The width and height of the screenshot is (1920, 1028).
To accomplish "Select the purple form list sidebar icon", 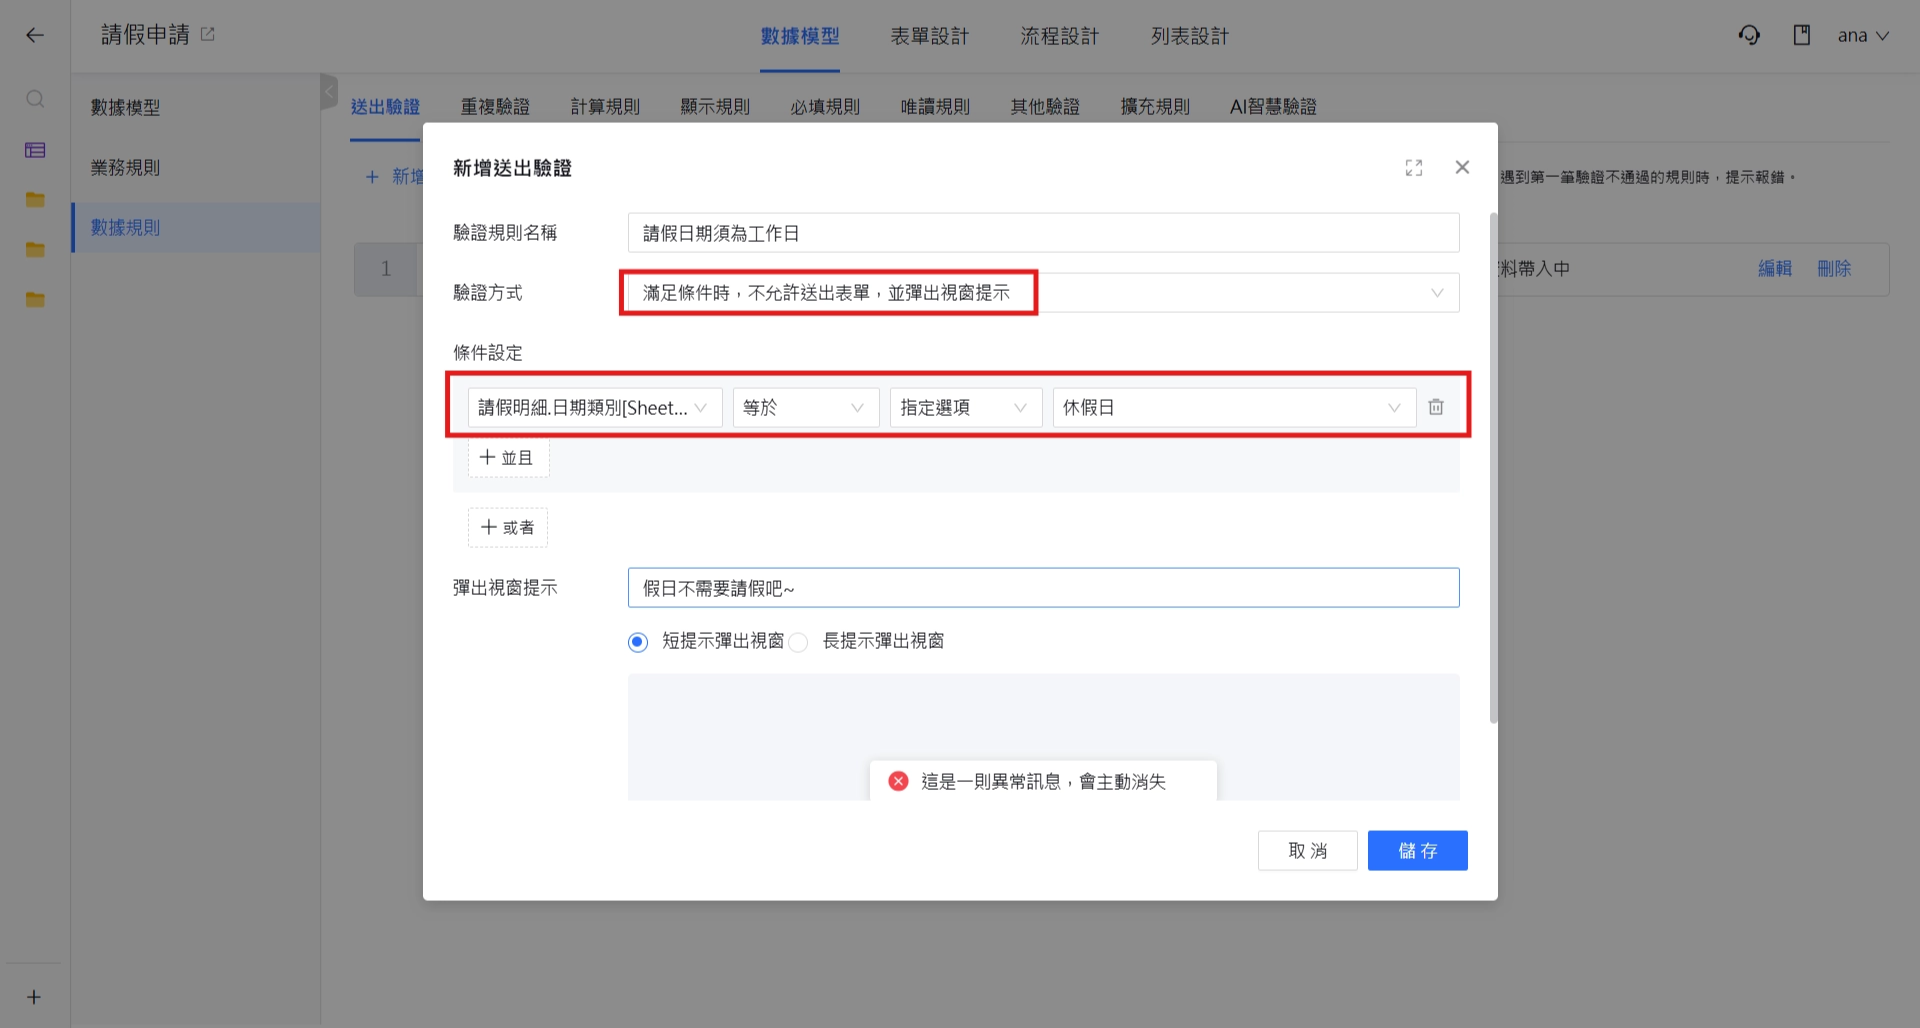I will [x=35, y=150].
